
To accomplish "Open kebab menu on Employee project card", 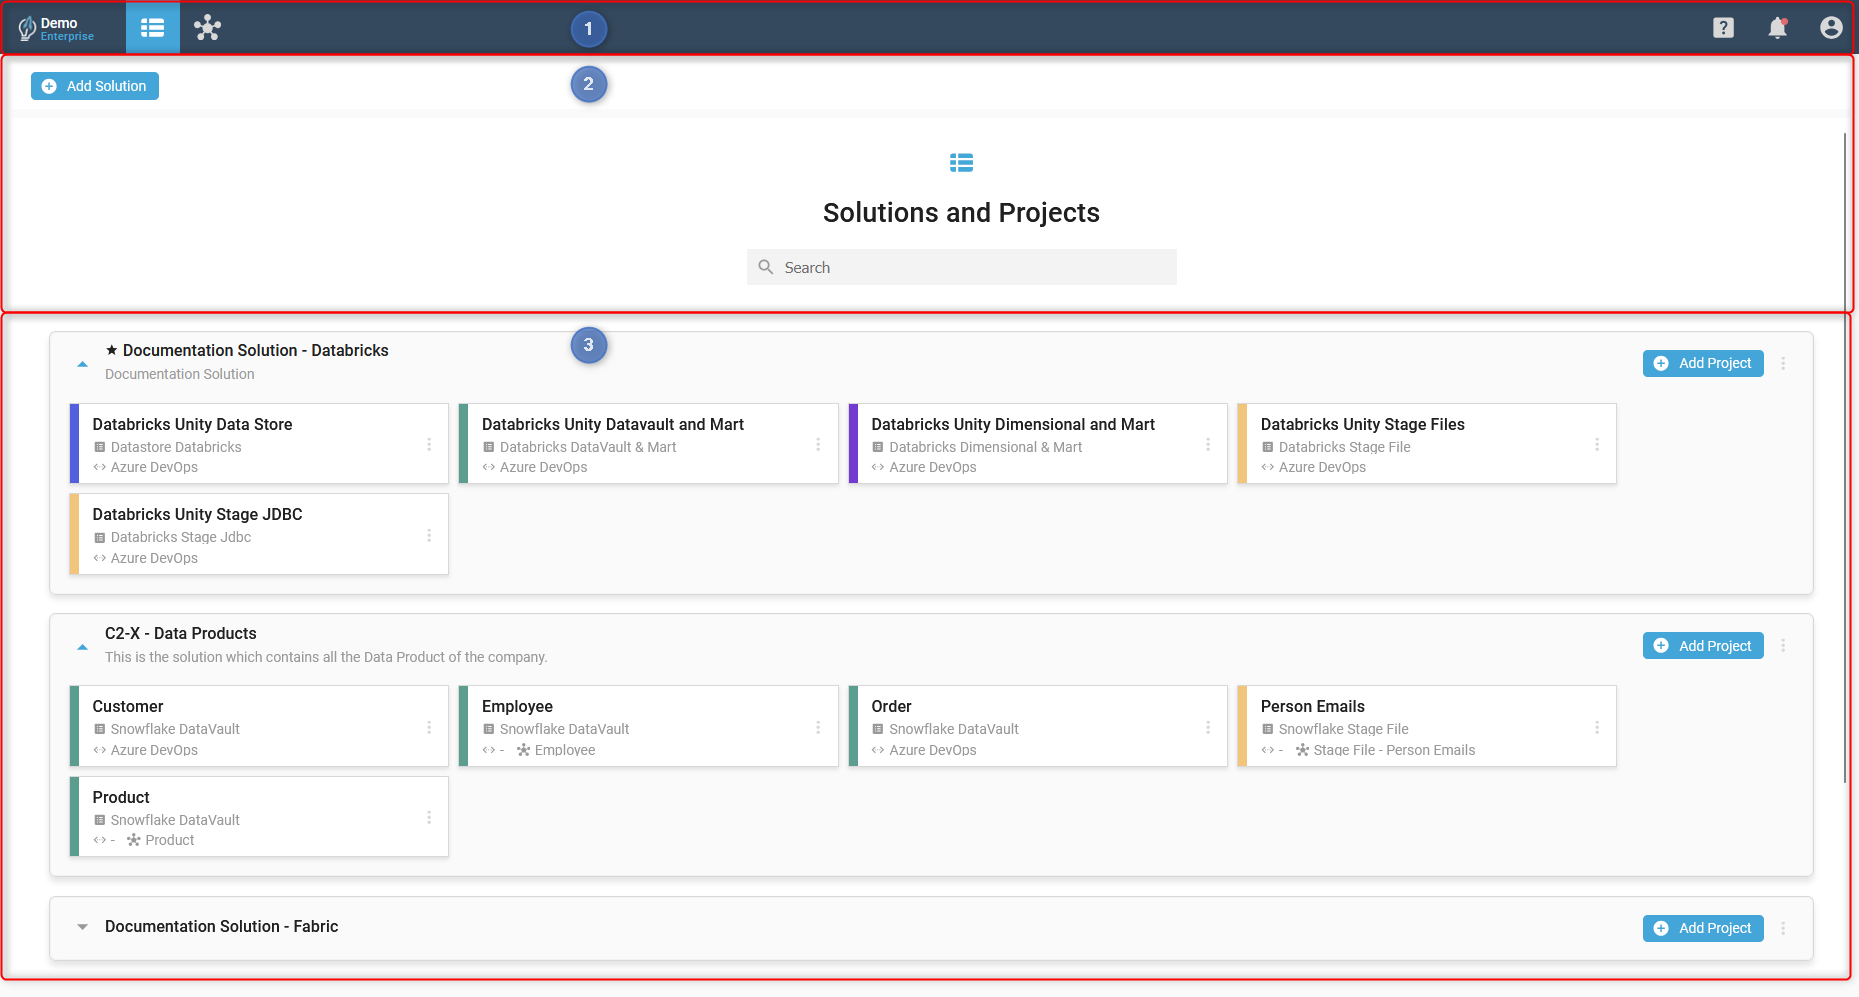I will coord(818,727).
